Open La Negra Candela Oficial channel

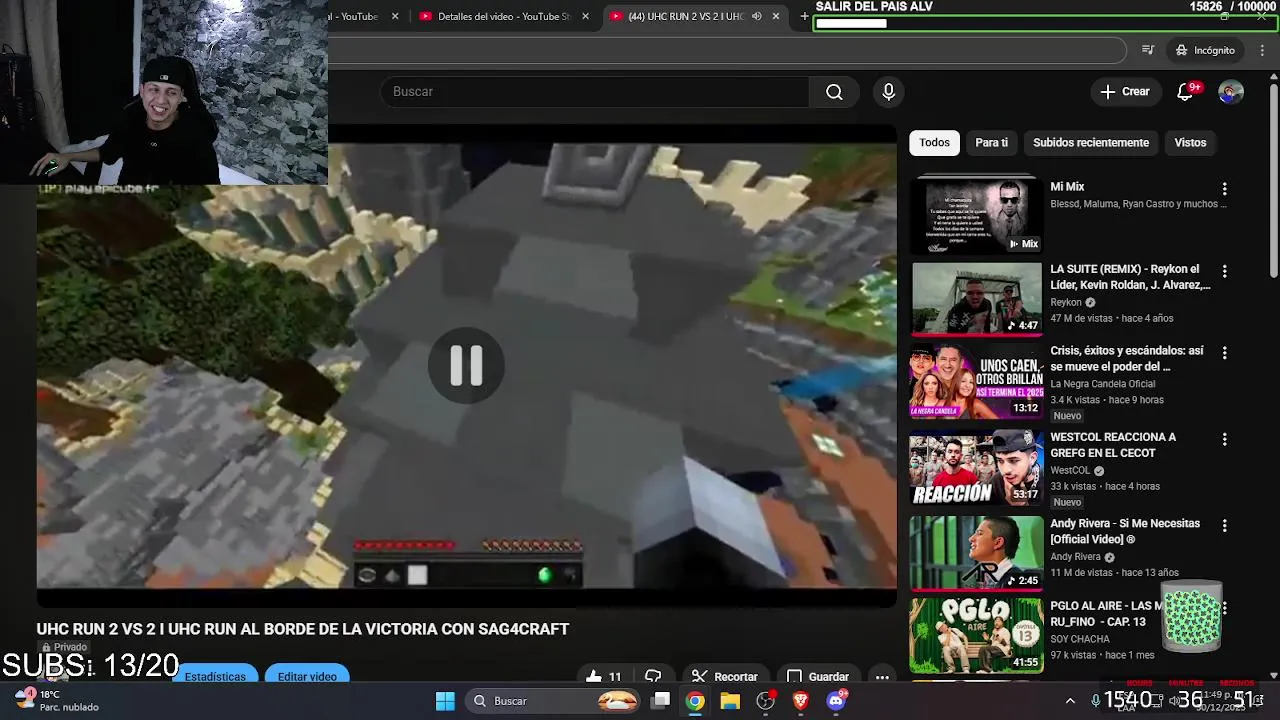coord(1102,384)
